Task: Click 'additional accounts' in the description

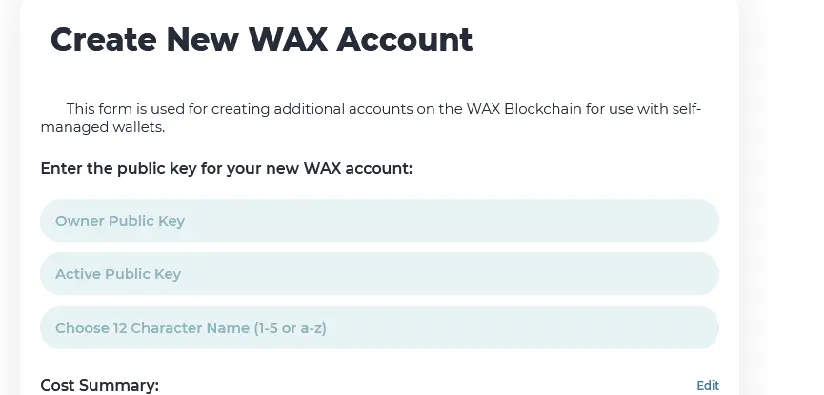Action: tap(343, 109)
